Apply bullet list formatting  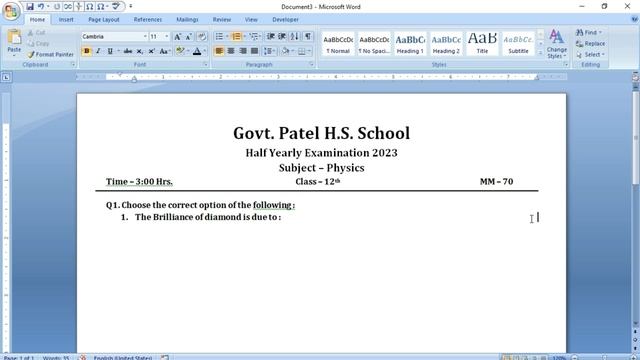pos(219,37)
